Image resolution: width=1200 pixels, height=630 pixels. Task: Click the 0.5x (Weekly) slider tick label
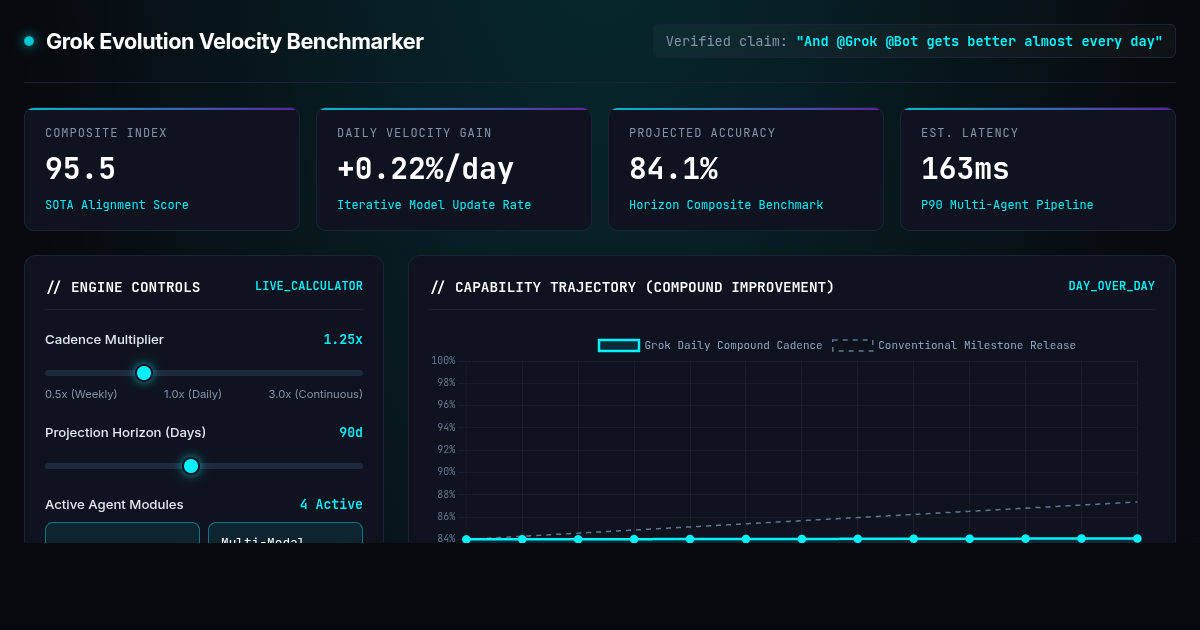[x=81, y=394]
